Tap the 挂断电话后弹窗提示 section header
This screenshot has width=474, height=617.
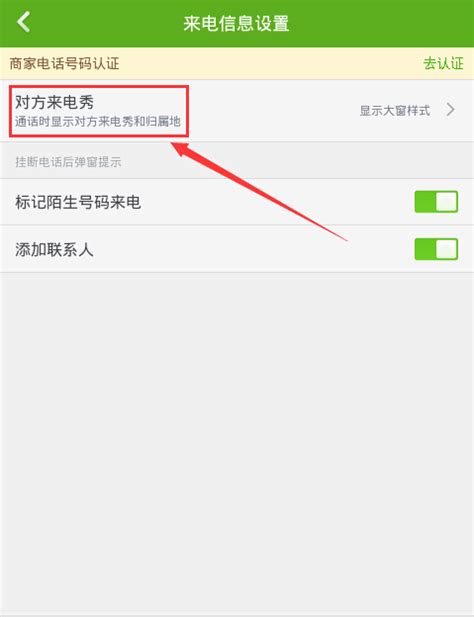click(x=68, y=162)
